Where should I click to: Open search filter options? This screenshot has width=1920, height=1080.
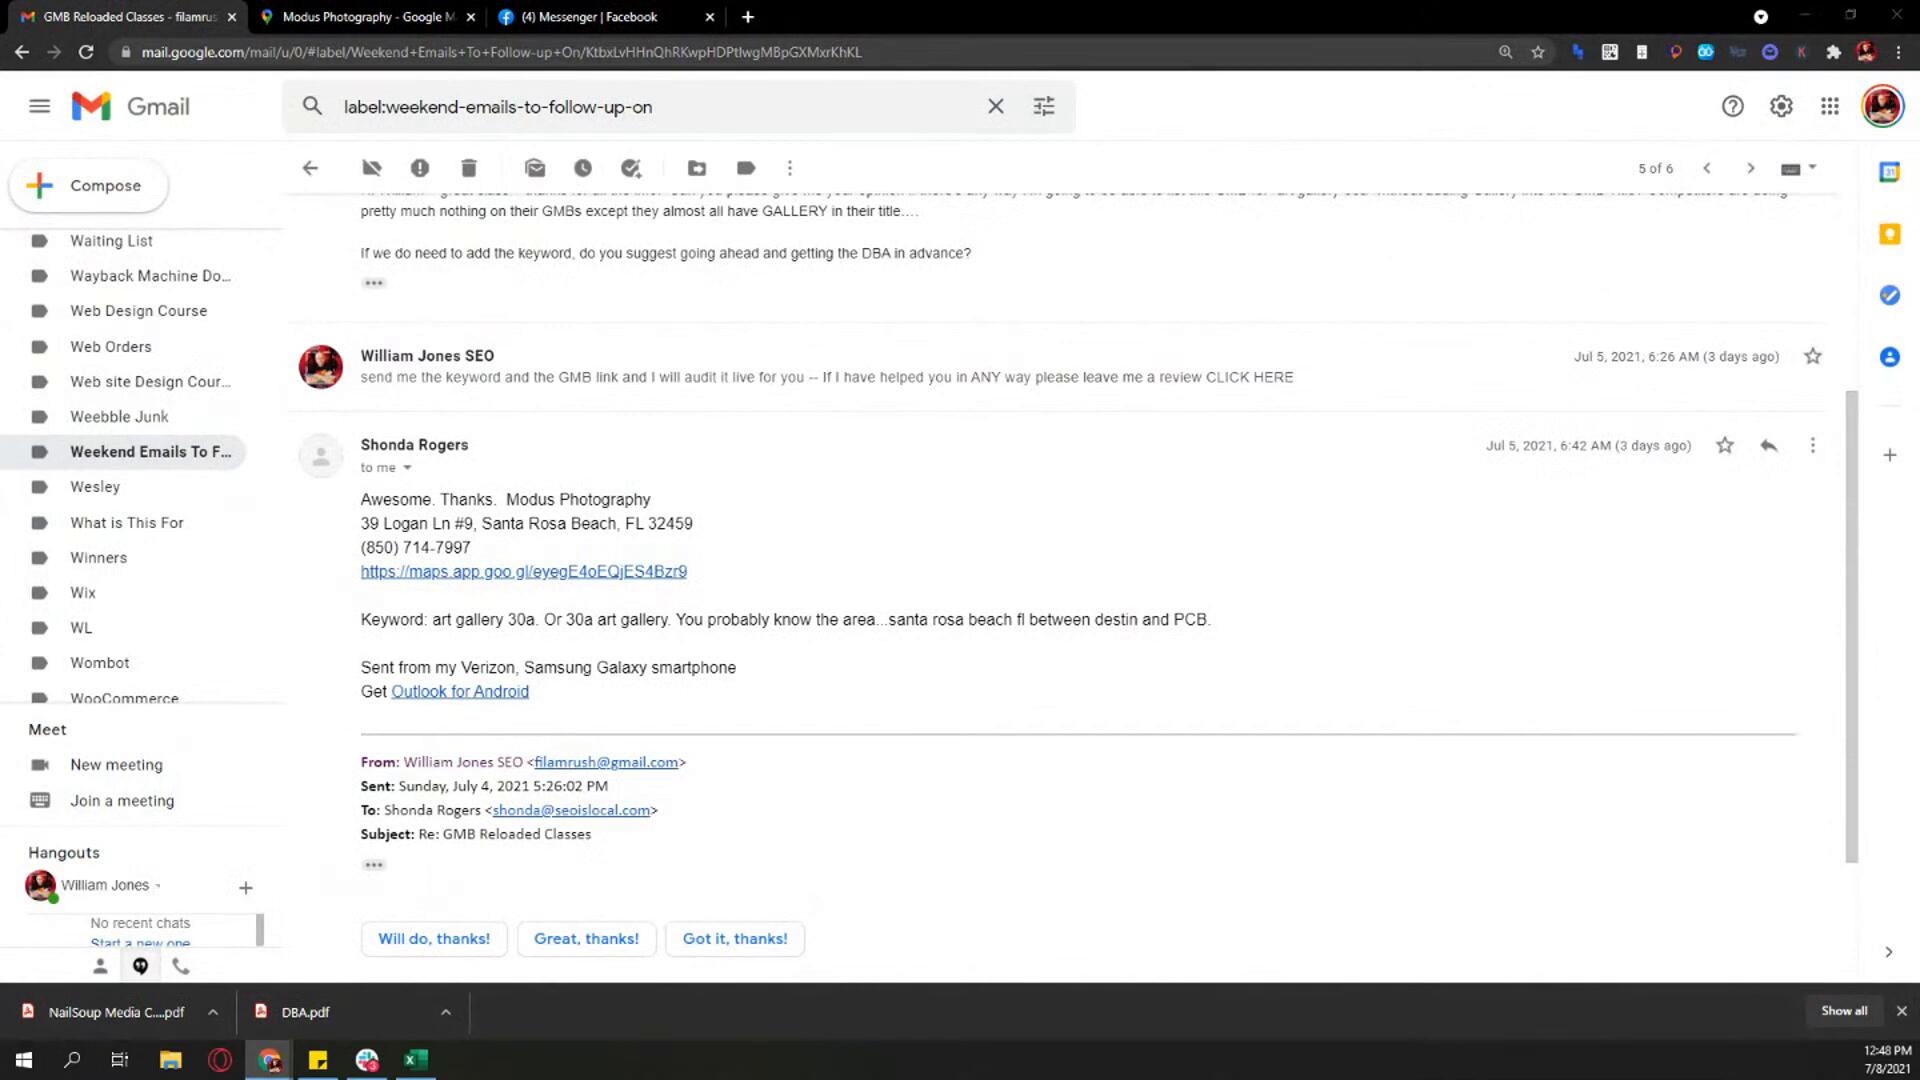[x=1043, y=106]
